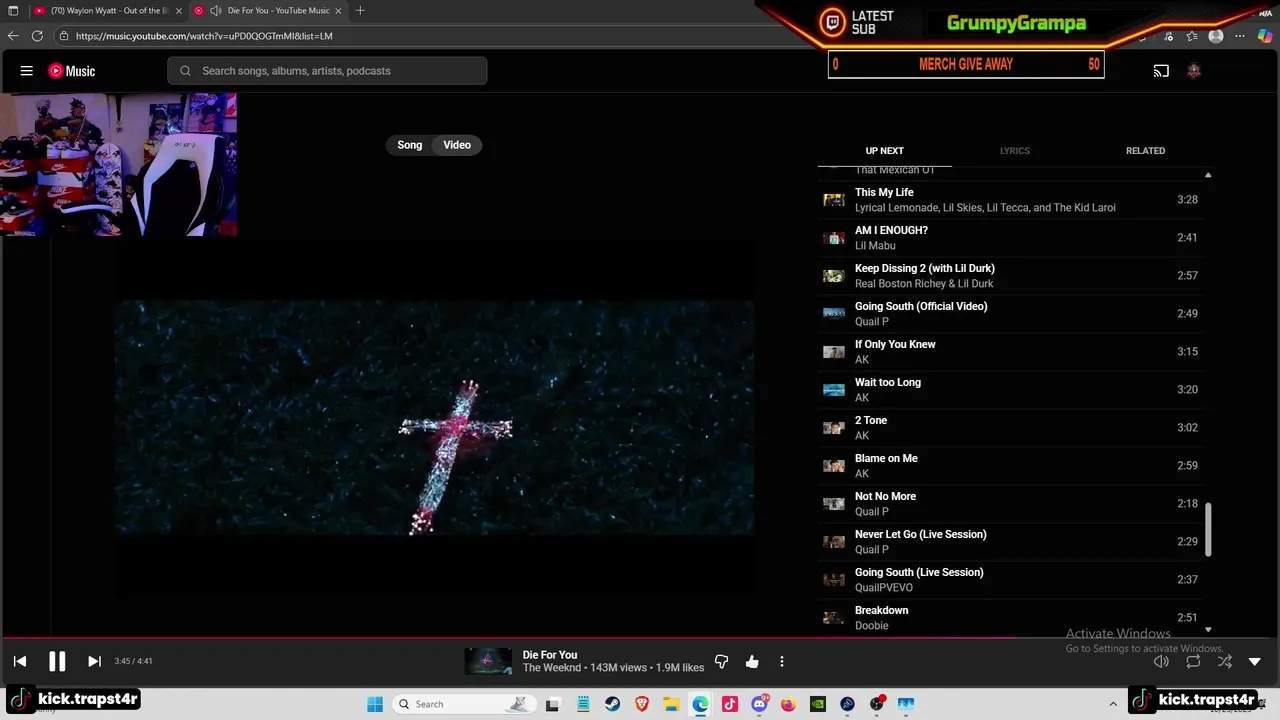Open browser profile icon

pos(1216,36)
